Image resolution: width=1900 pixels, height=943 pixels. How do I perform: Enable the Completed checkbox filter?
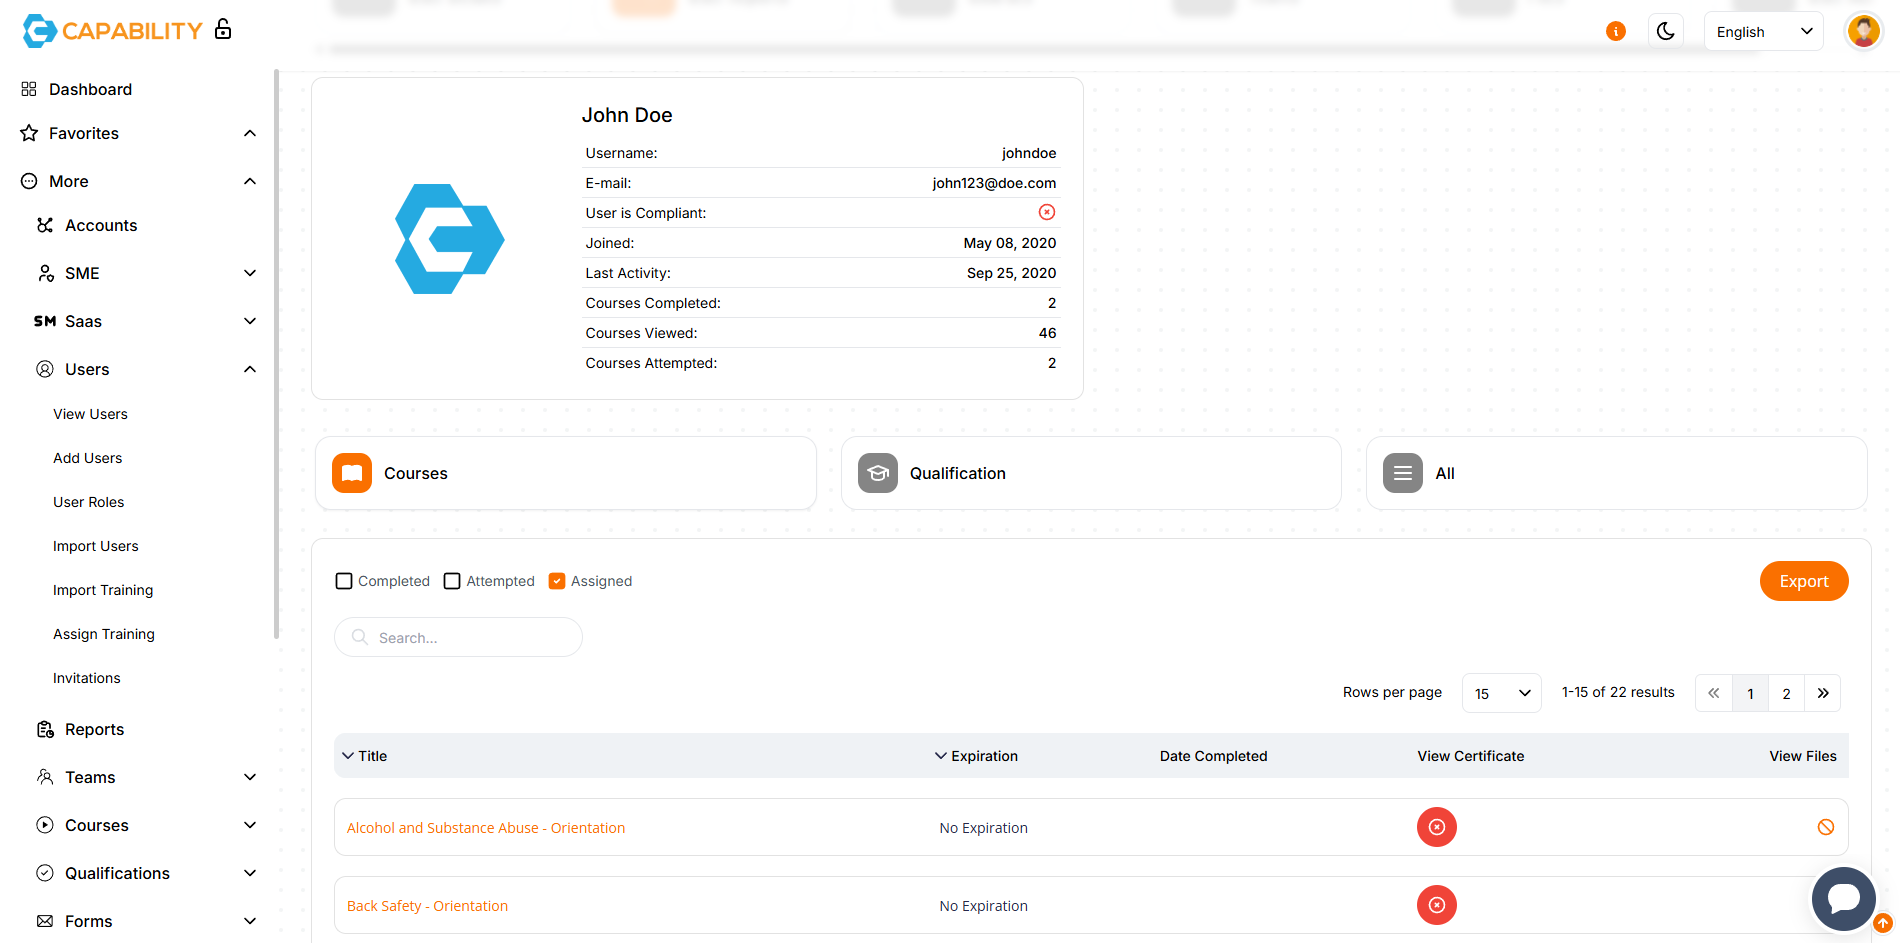click(x=344, y=581)
